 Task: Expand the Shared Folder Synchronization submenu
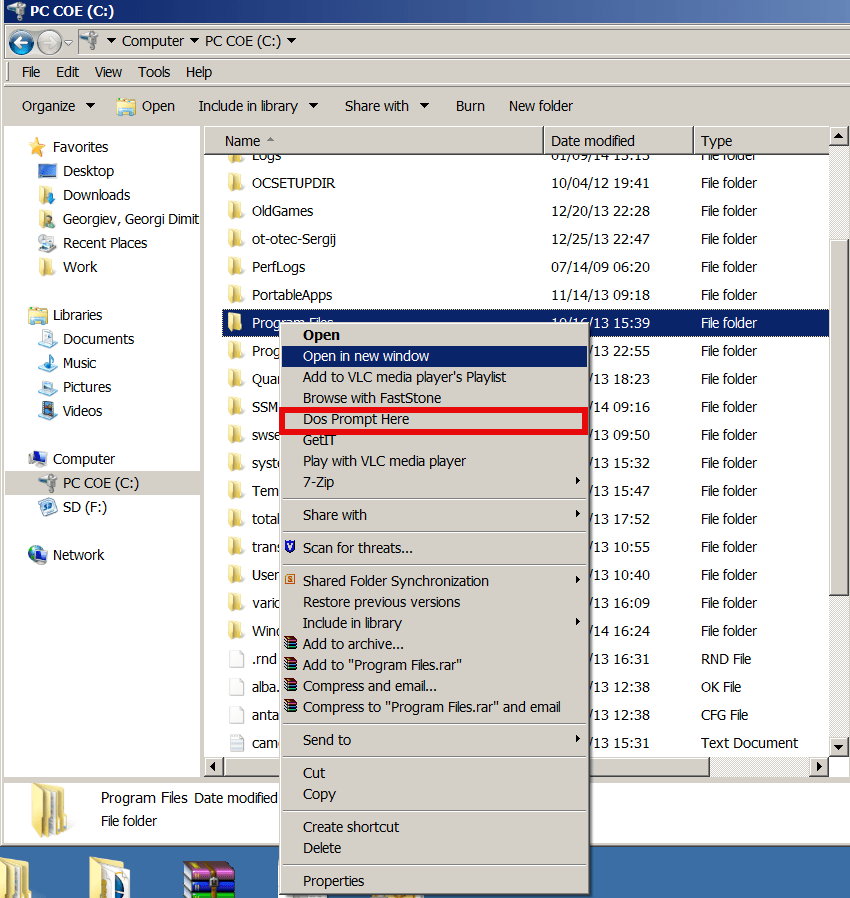[577, 580]
